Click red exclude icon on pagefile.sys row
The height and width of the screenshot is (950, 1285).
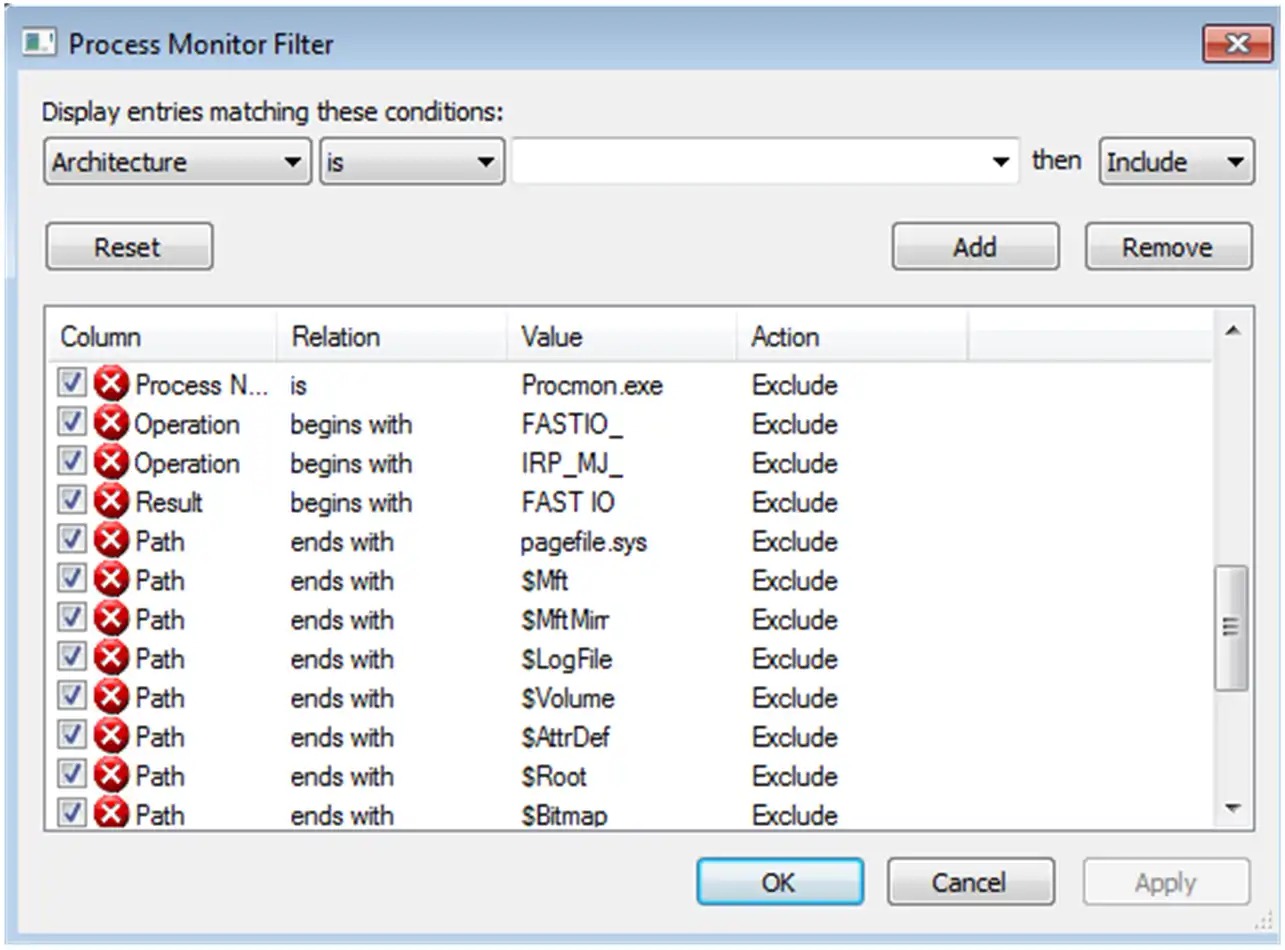pyautogui.click(x=111, y=542)
